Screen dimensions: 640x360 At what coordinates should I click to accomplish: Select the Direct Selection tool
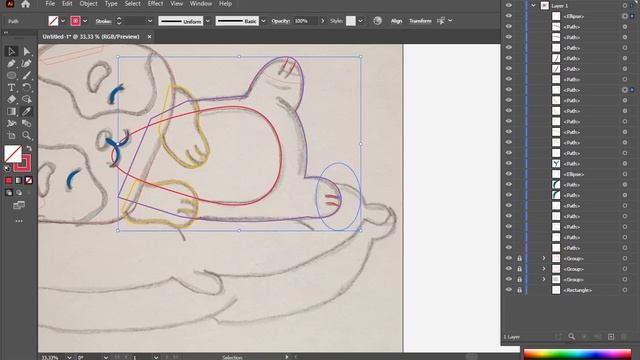(x=27, y=51)
